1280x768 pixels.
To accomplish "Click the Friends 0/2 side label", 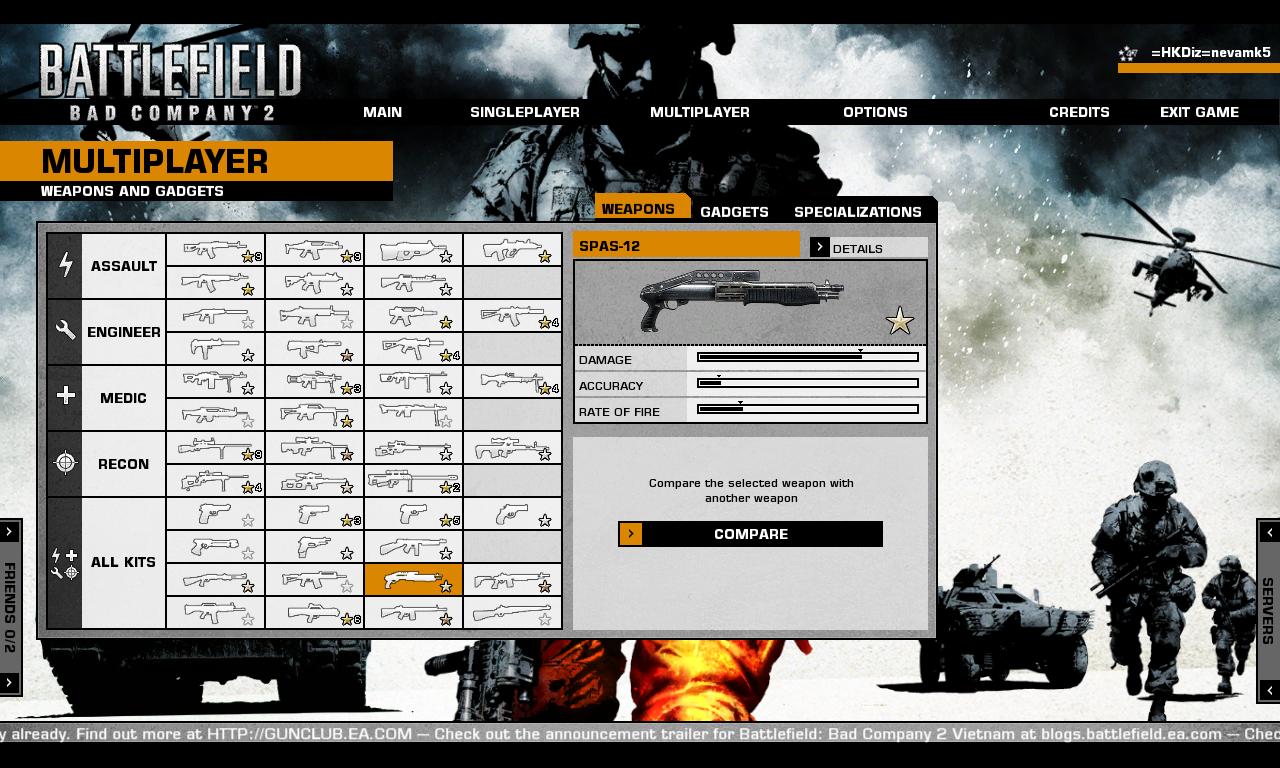I will (x=9, y=607).
